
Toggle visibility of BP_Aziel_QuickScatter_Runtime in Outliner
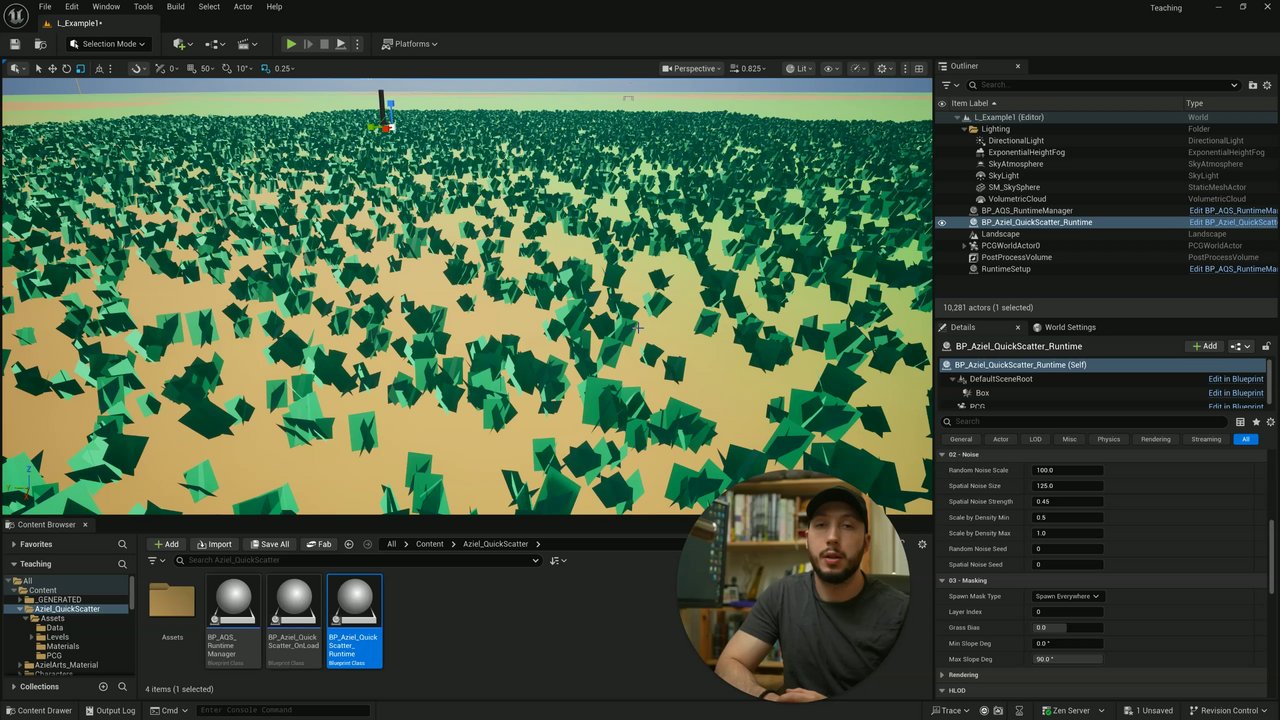[942, 223]
